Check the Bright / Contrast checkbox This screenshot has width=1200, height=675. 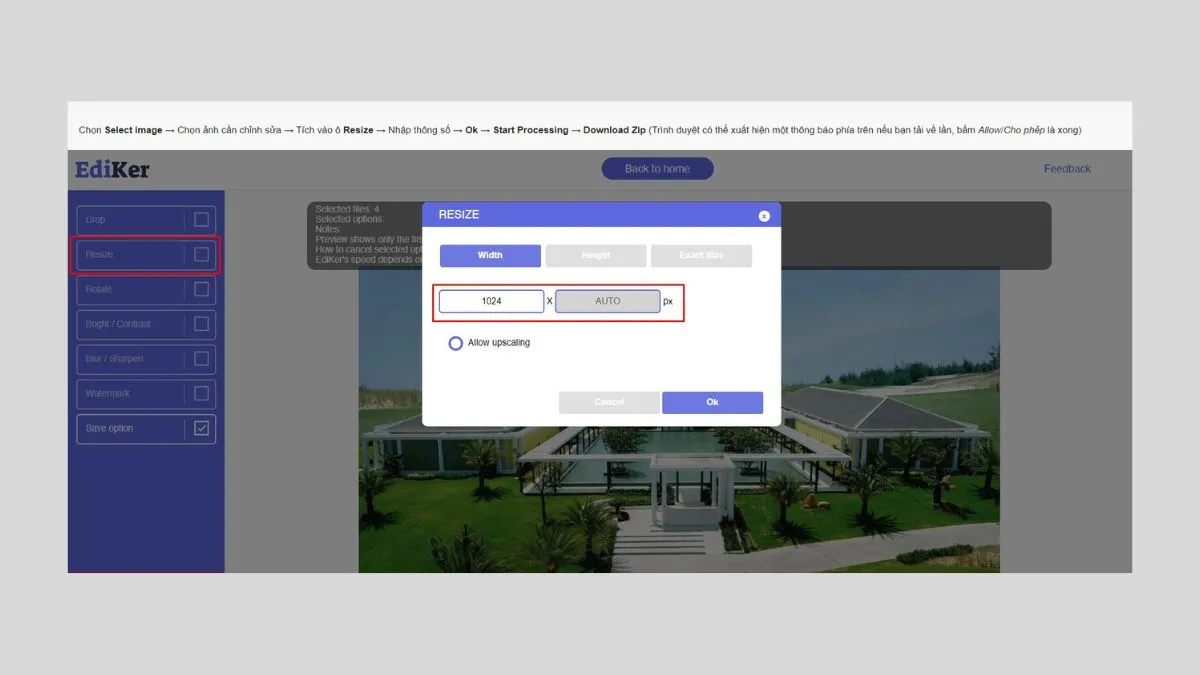(202, 324)
